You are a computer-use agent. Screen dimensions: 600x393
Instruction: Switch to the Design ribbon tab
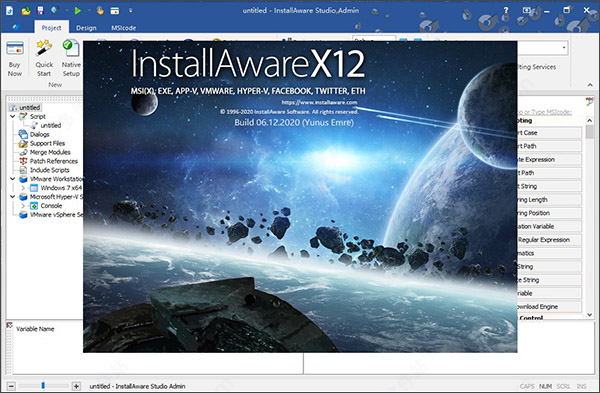(x=86, y=28)
